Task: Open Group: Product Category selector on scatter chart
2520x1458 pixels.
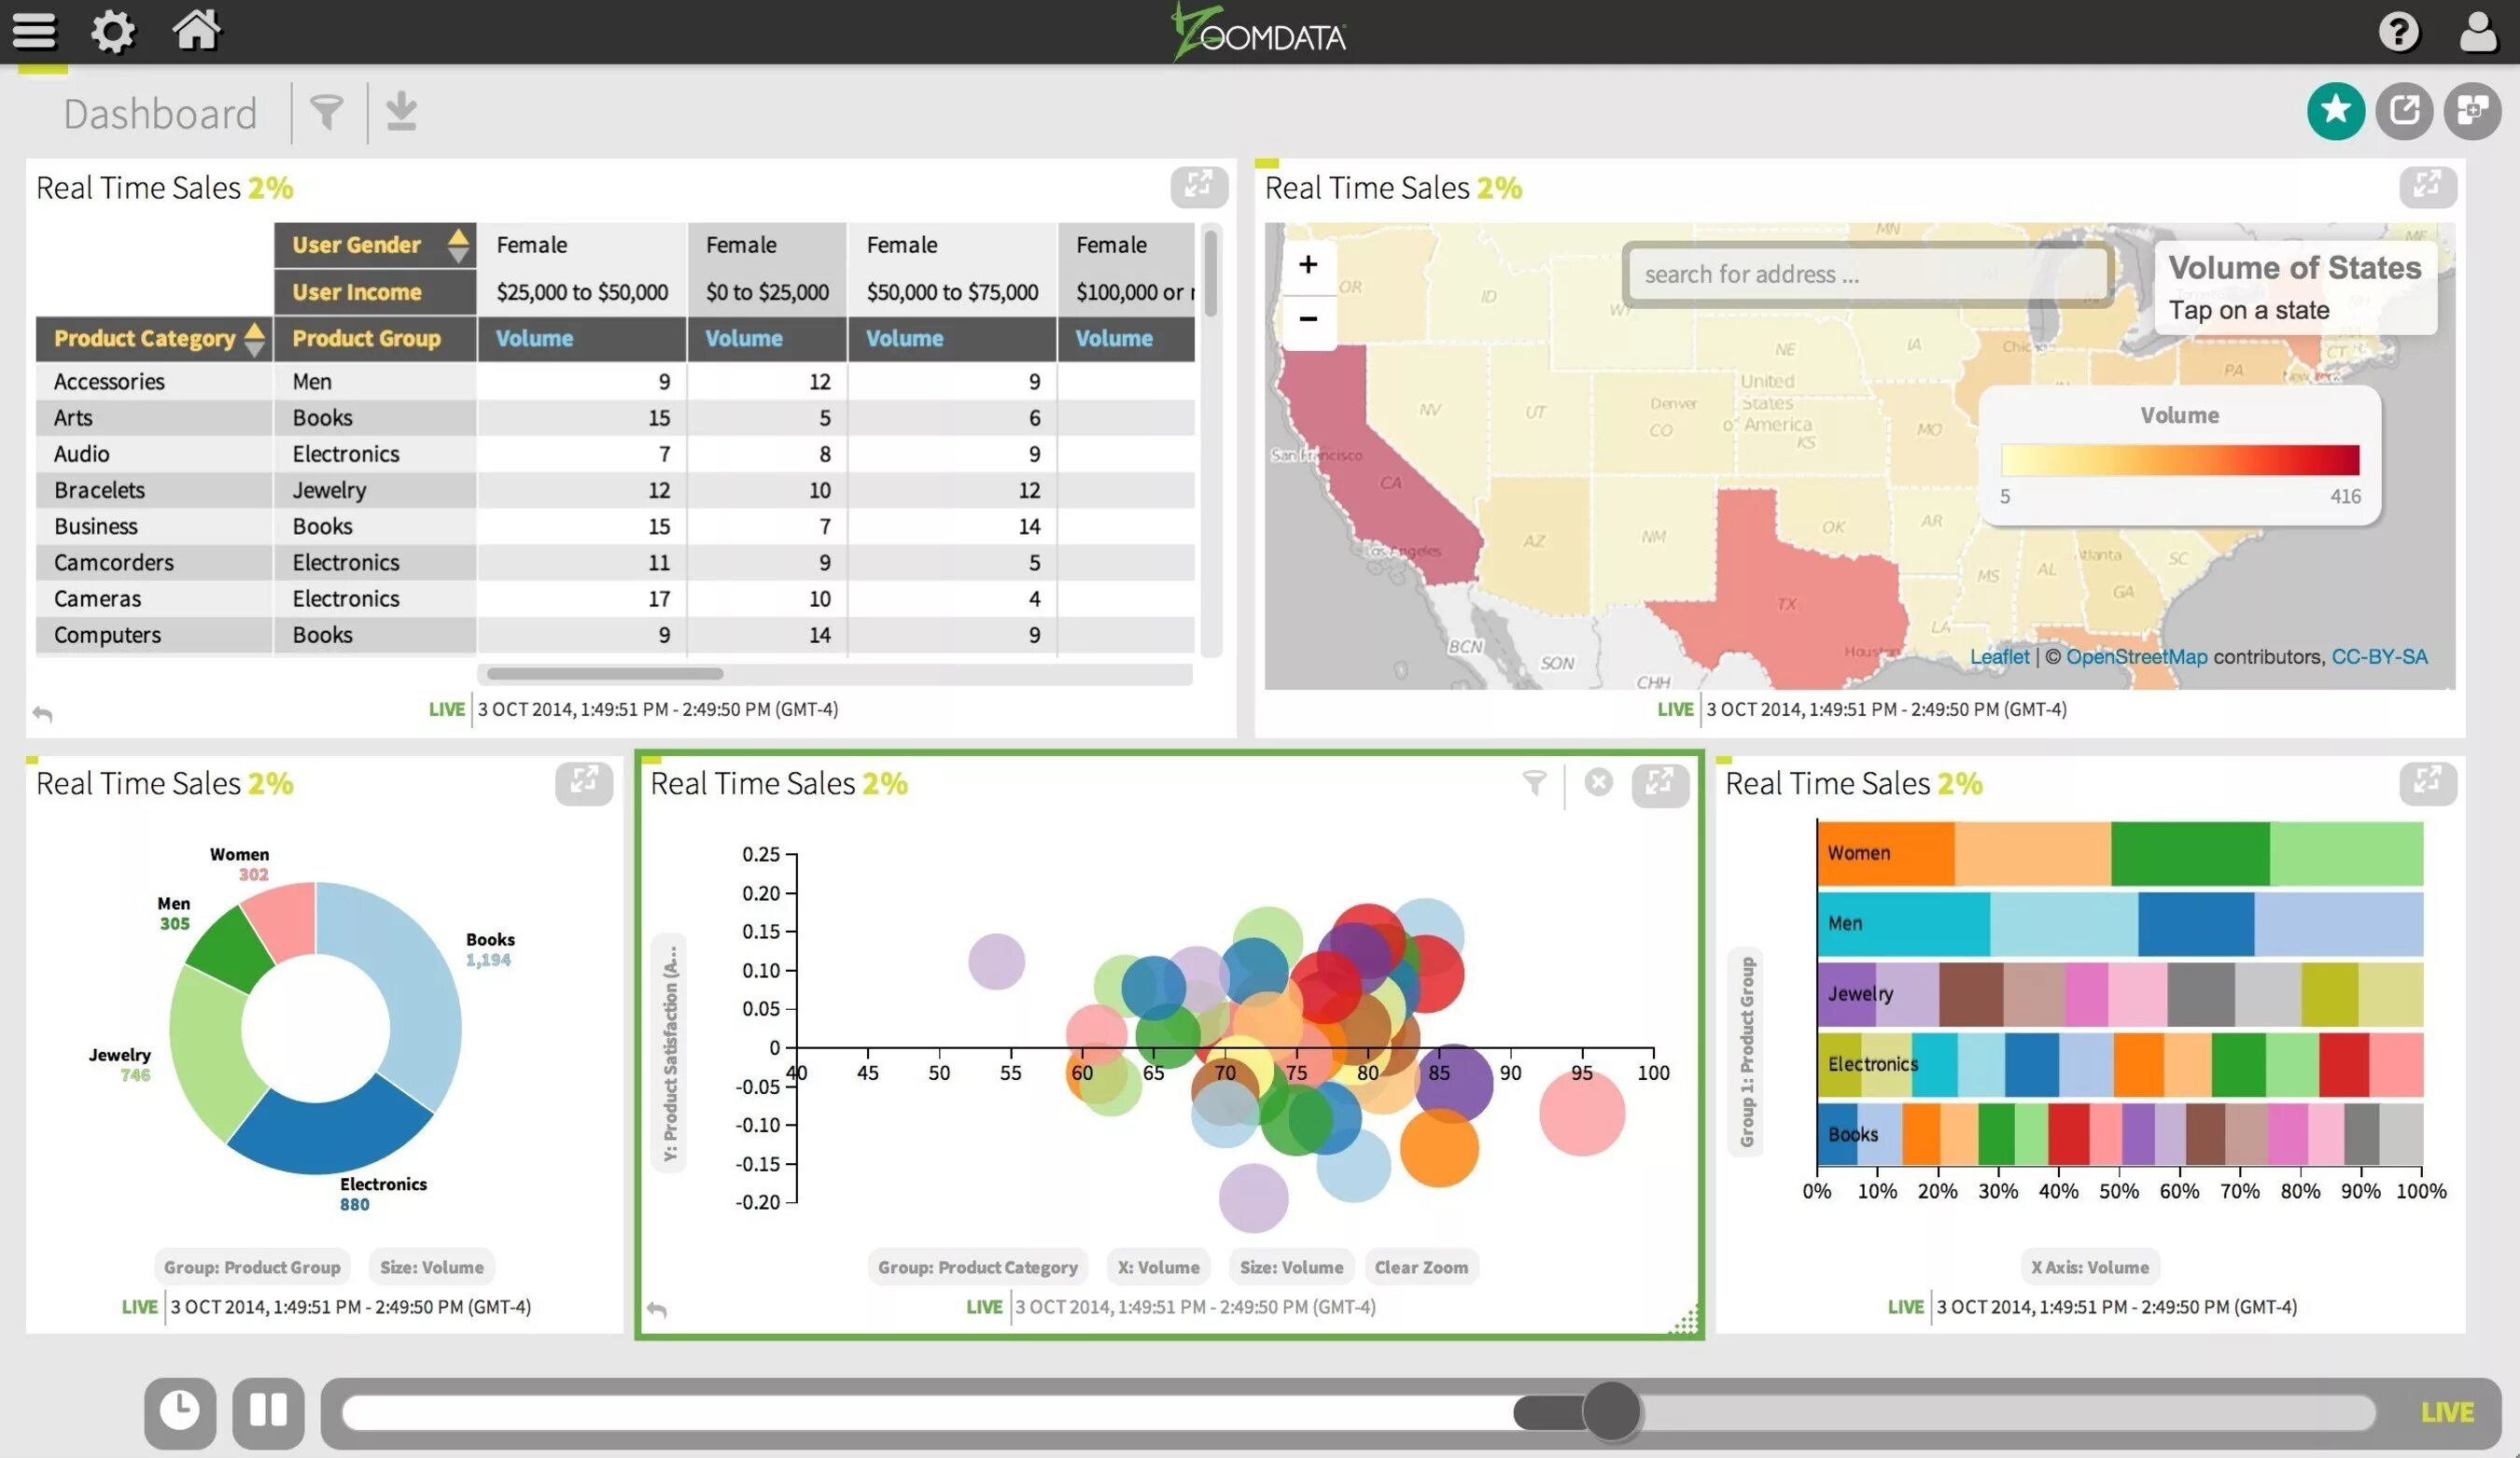Action: (x=977, y=1267)
